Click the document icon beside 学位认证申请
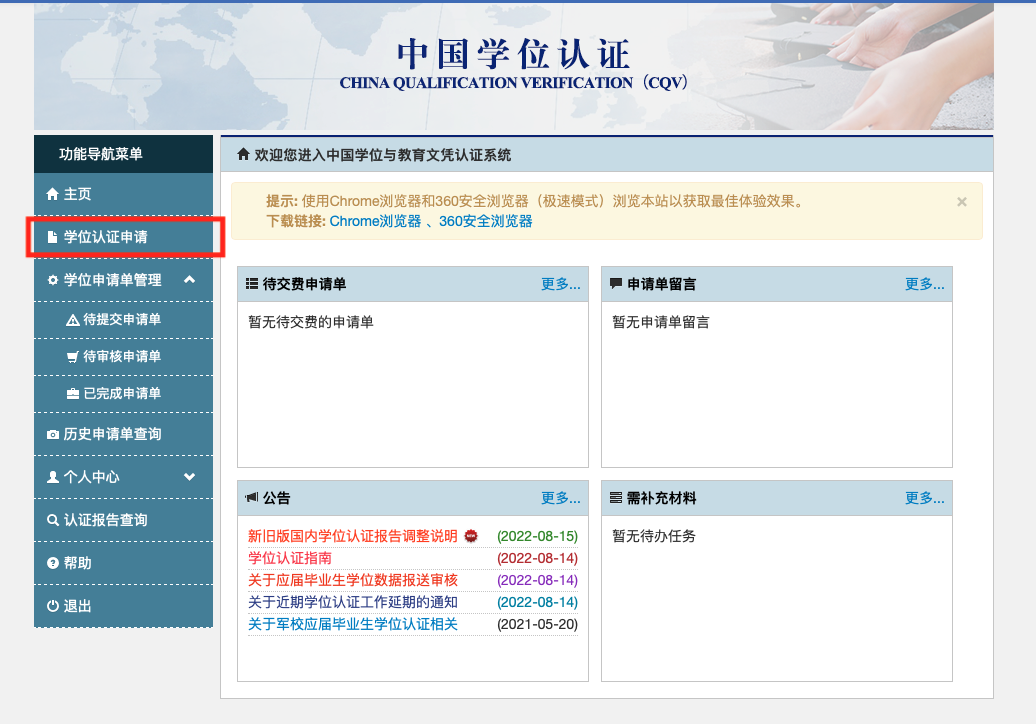Image resolution: width=1036 pixels, height=724 pixels. point(53,237)
